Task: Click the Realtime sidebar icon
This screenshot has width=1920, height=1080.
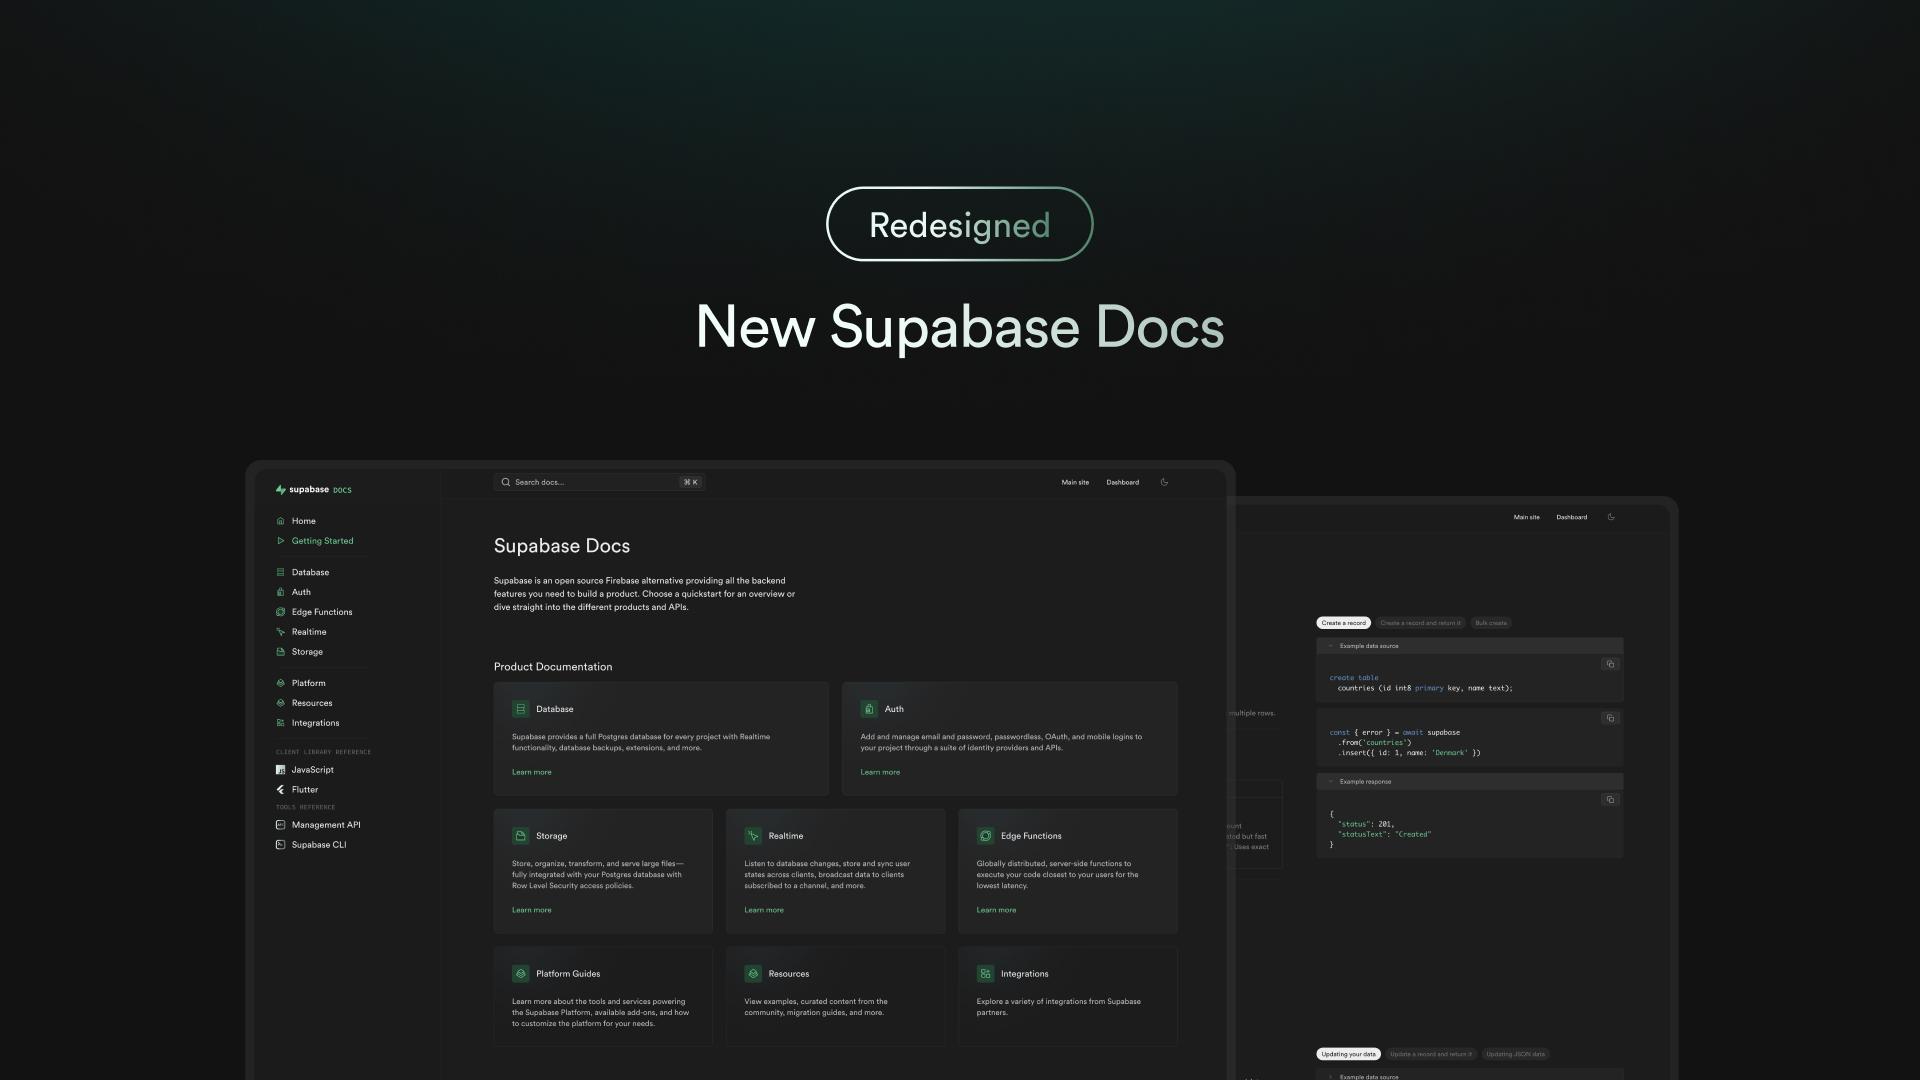Action: 280,632
